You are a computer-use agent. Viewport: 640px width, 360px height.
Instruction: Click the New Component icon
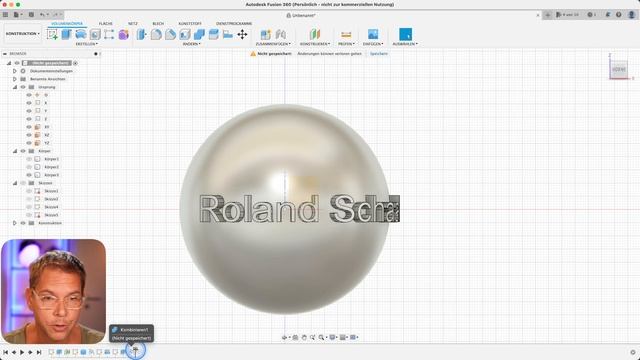266,34
